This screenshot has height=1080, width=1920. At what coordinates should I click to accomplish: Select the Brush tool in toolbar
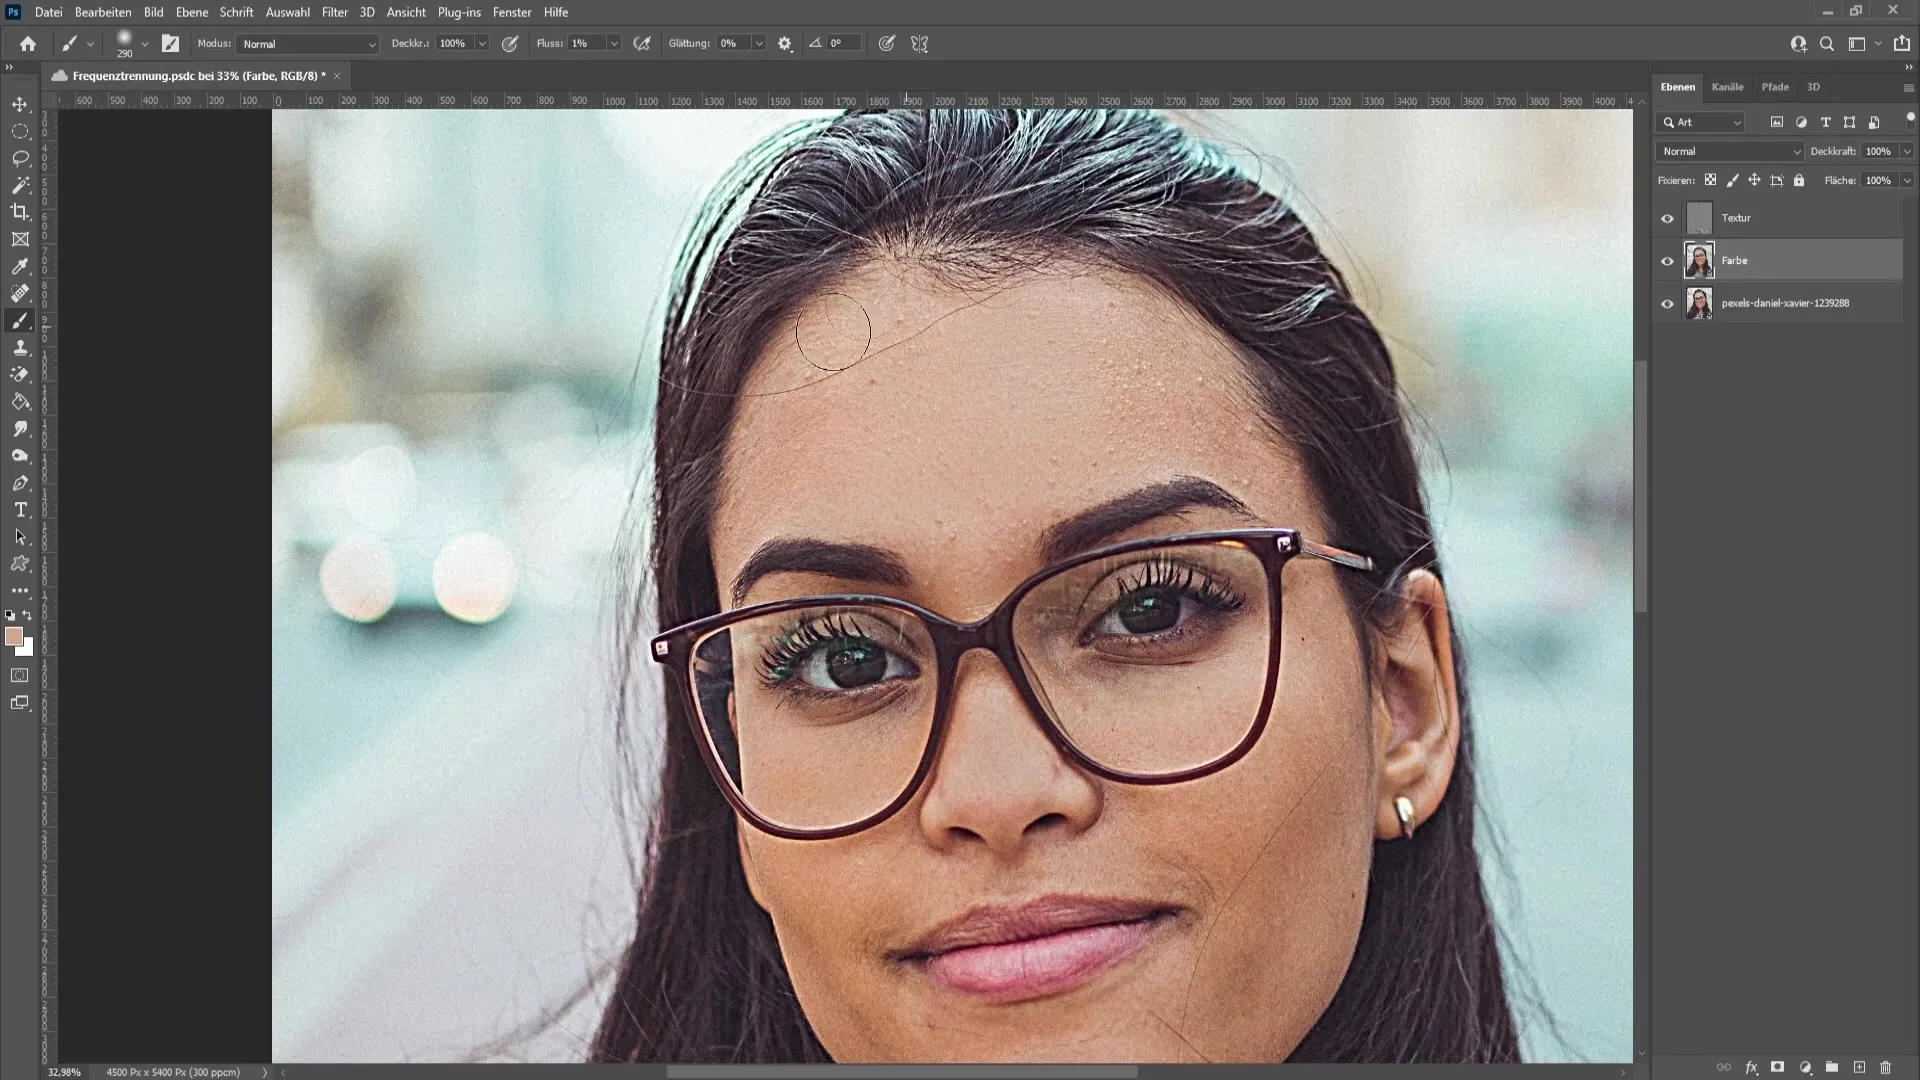click(20, 320)
